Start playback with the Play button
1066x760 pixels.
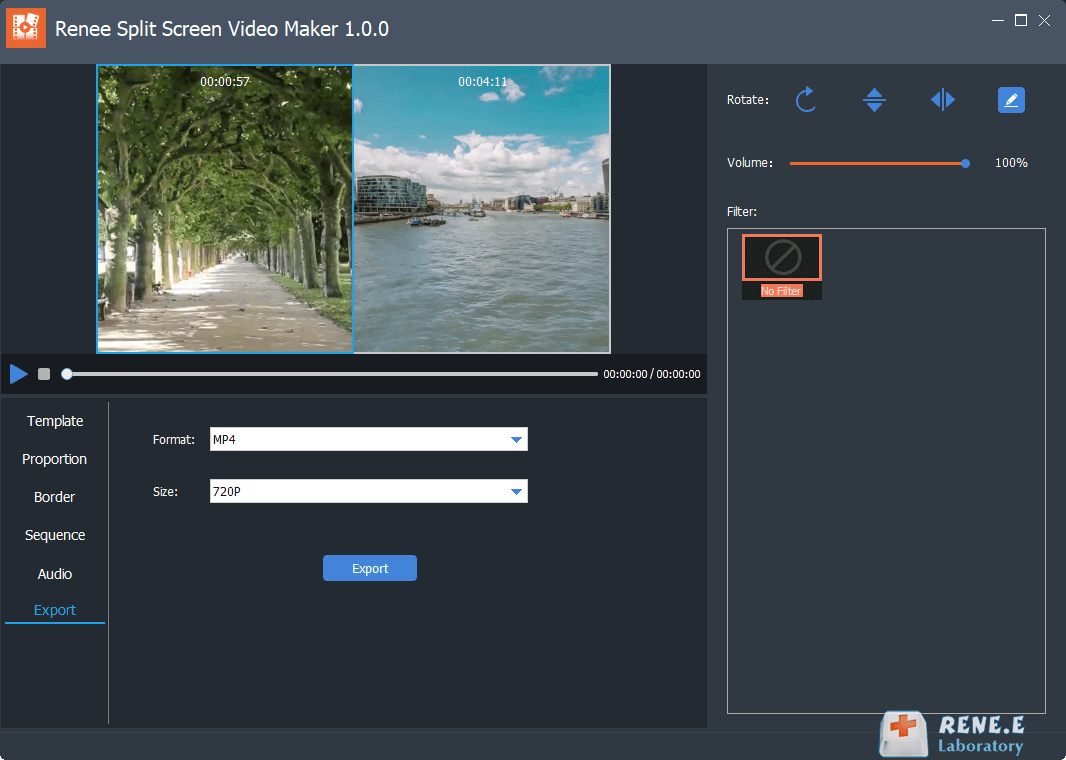tap(18, 373)
